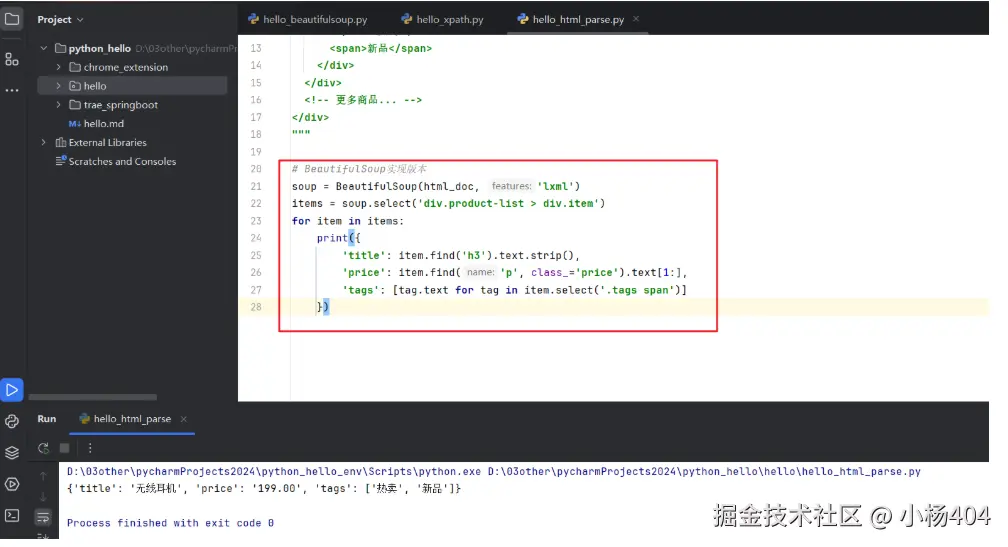Click Python file icon on hello_xpath.py tab
This screenshot has height=547, width=1008.
406,19
